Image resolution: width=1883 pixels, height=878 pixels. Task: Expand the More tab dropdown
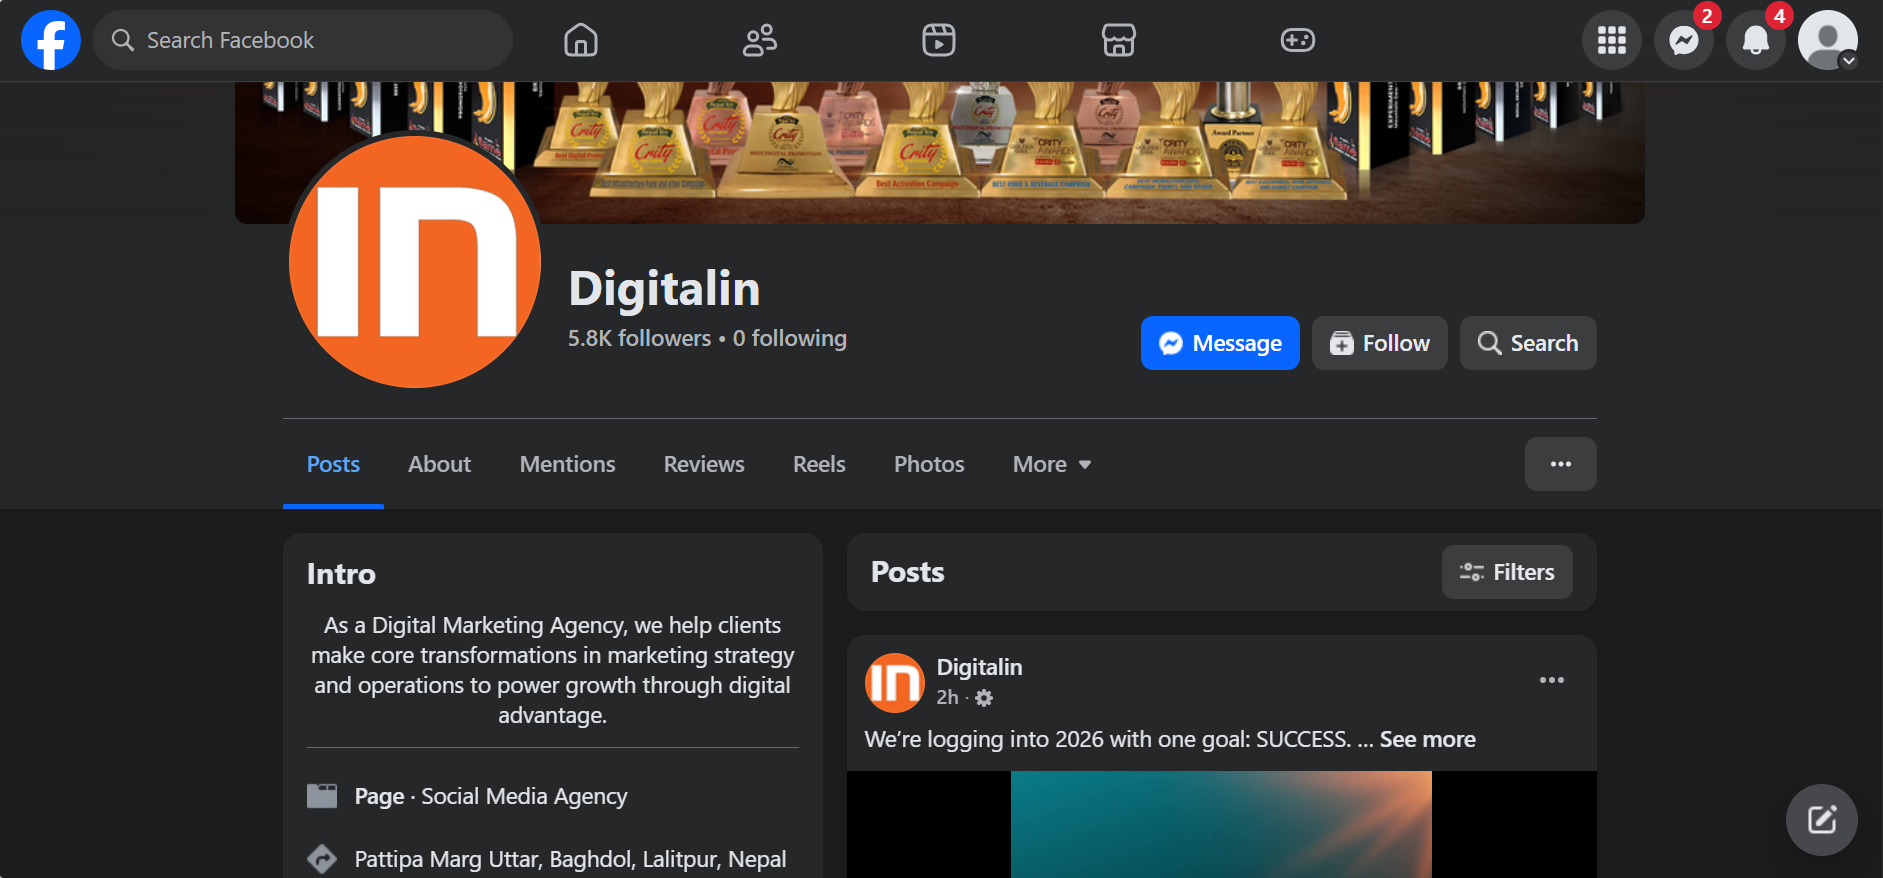pyautogui.click(x=1051, y=464)
